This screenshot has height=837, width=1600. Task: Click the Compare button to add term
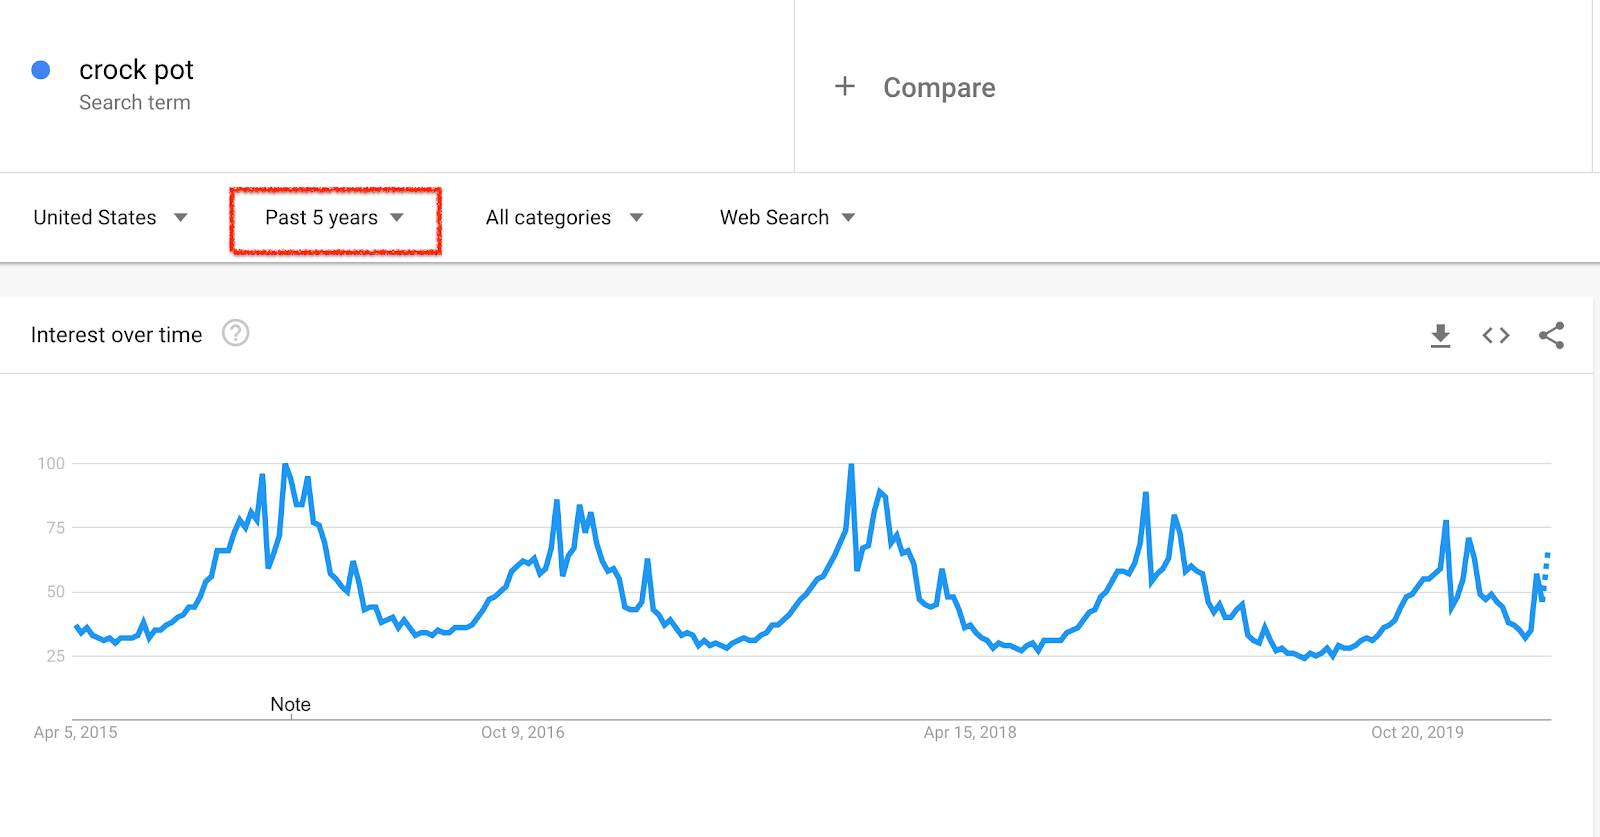pos(938,88)
